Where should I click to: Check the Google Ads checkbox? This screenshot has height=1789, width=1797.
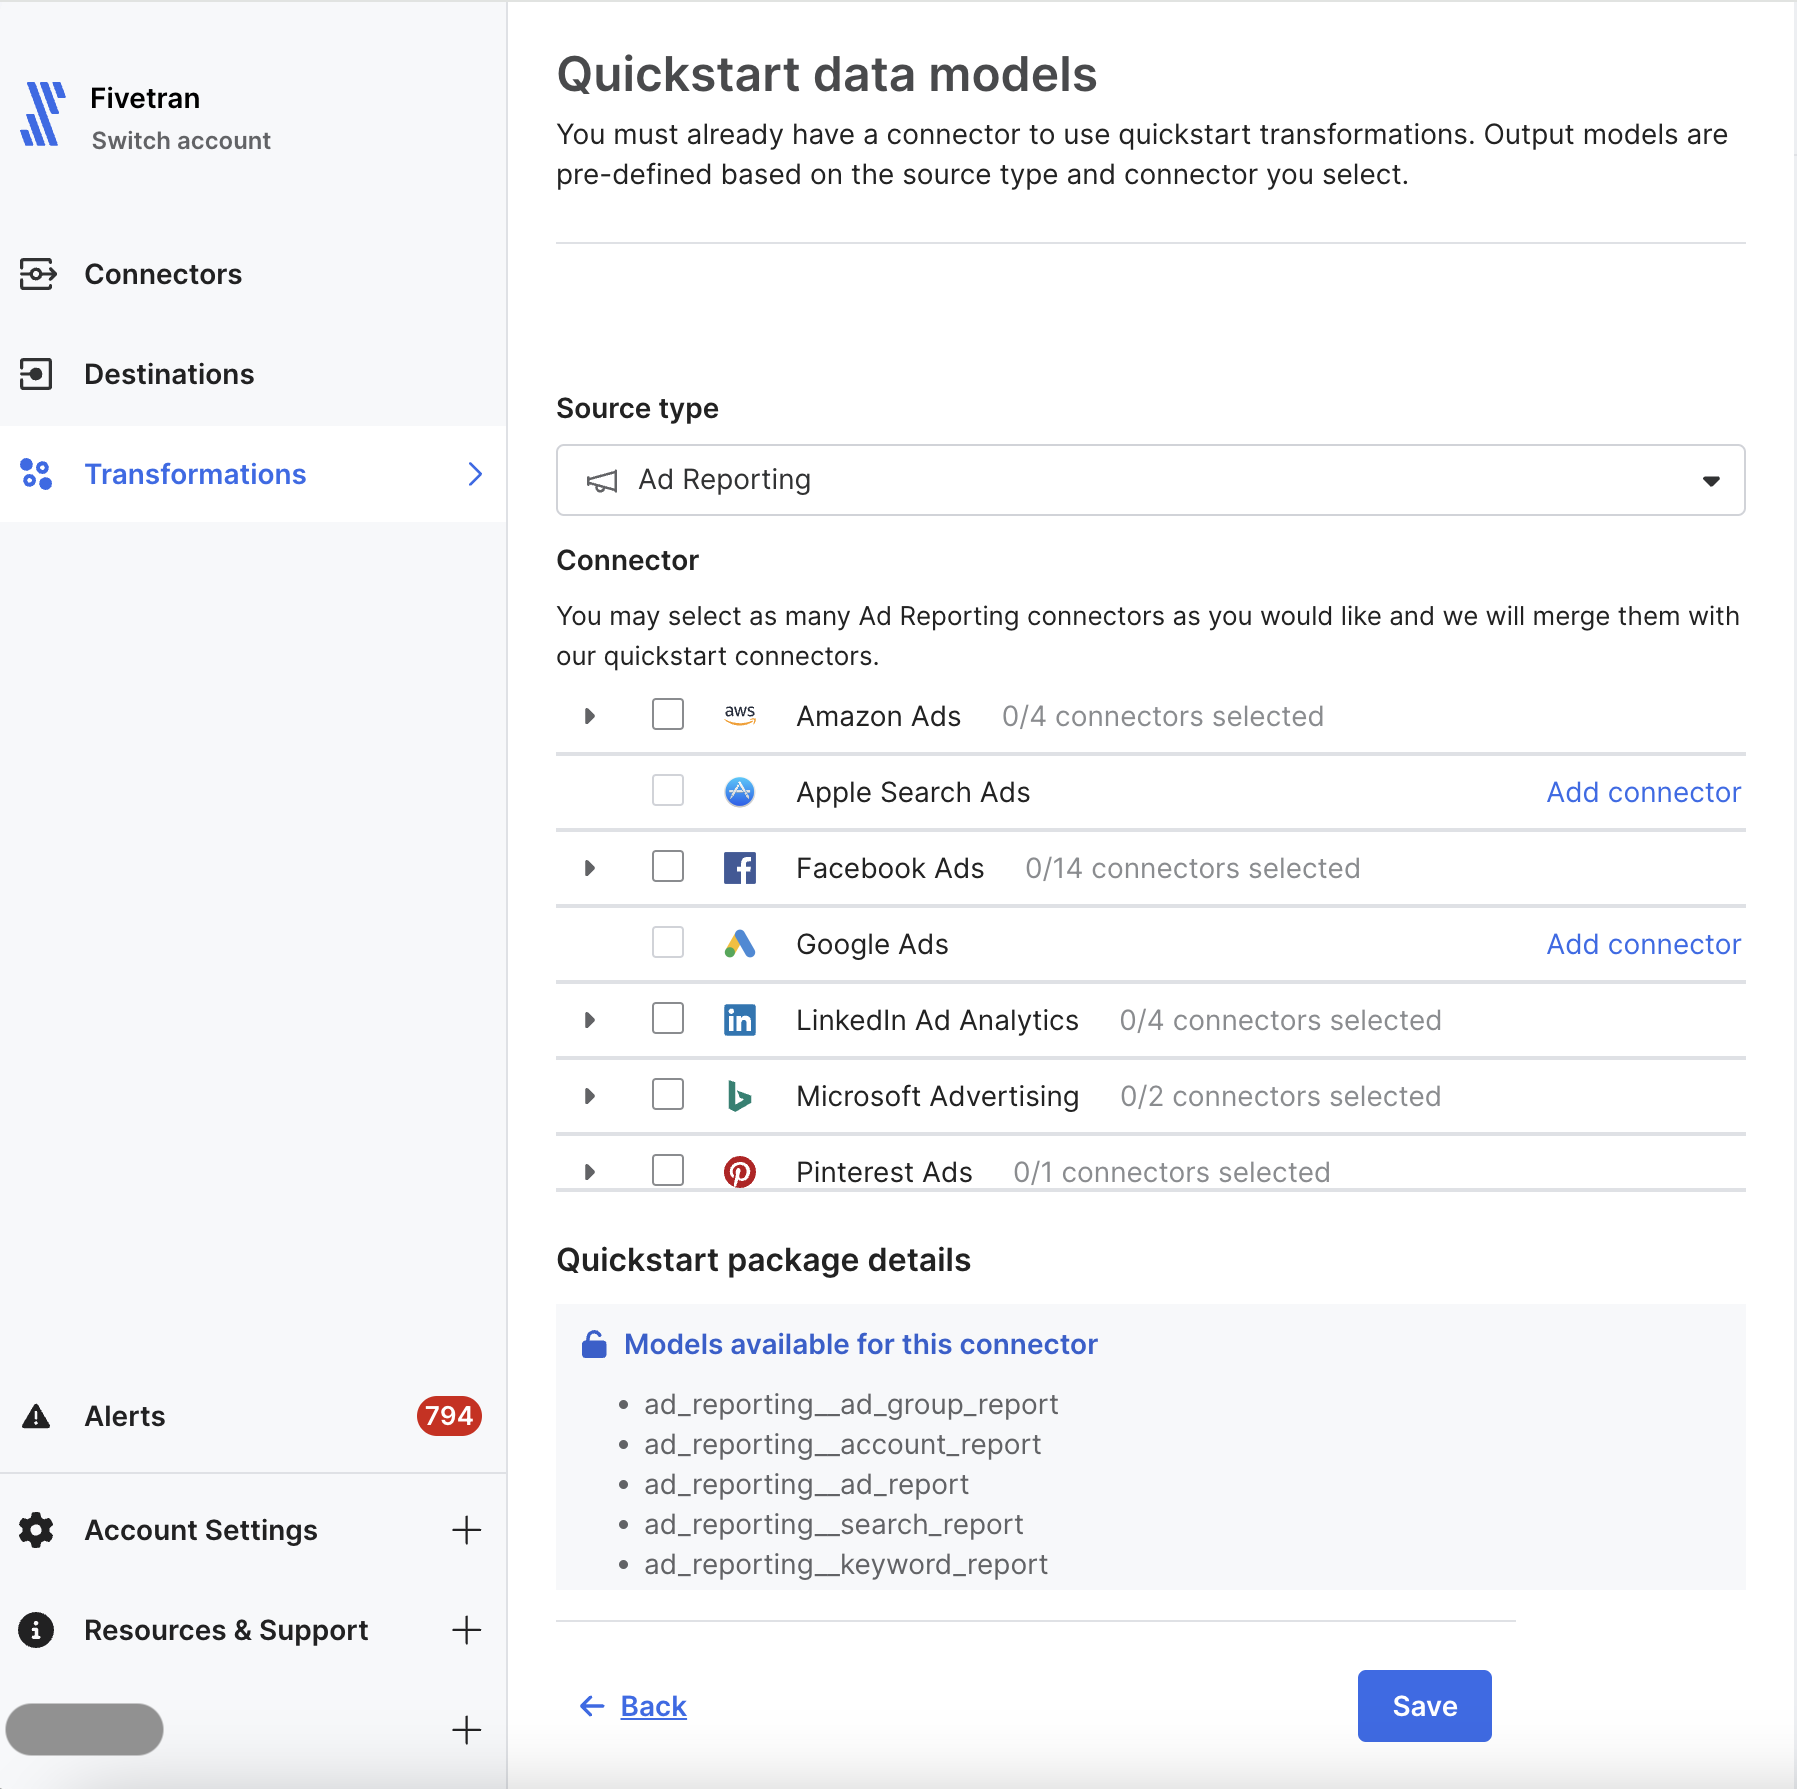668,942
